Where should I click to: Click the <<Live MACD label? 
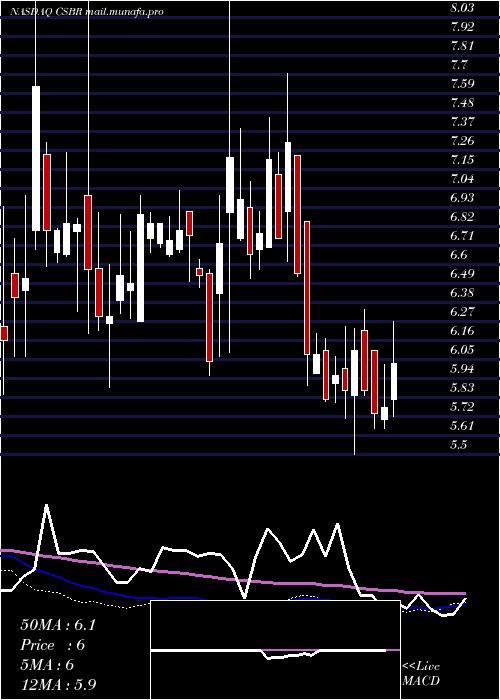pyautogui.click(x=421, y=673)
